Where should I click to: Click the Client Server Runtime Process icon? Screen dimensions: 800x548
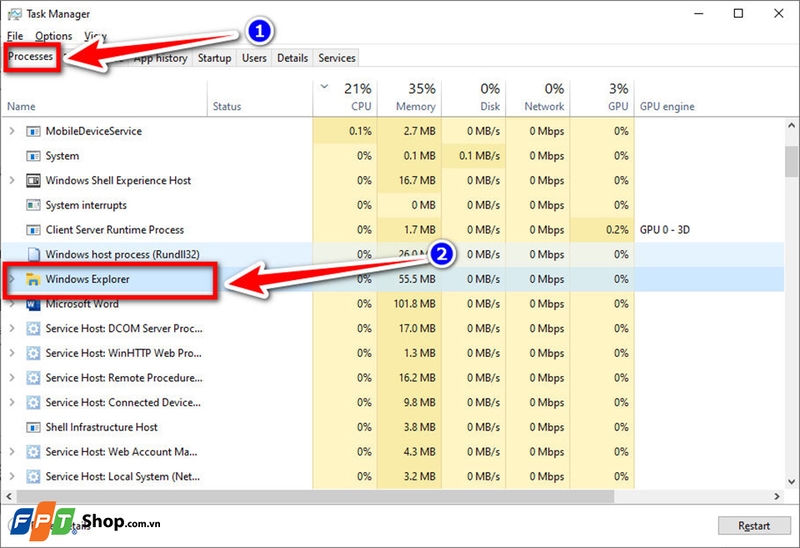click(x=33, y=230)
